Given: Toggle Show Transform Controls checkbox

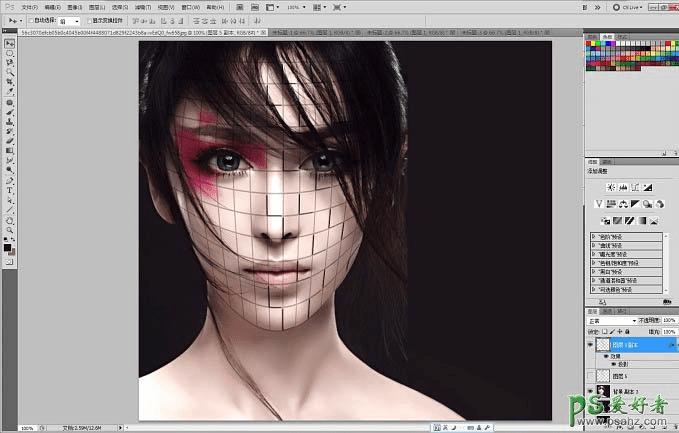Looking at the screenshot, I should coord(89,20).
